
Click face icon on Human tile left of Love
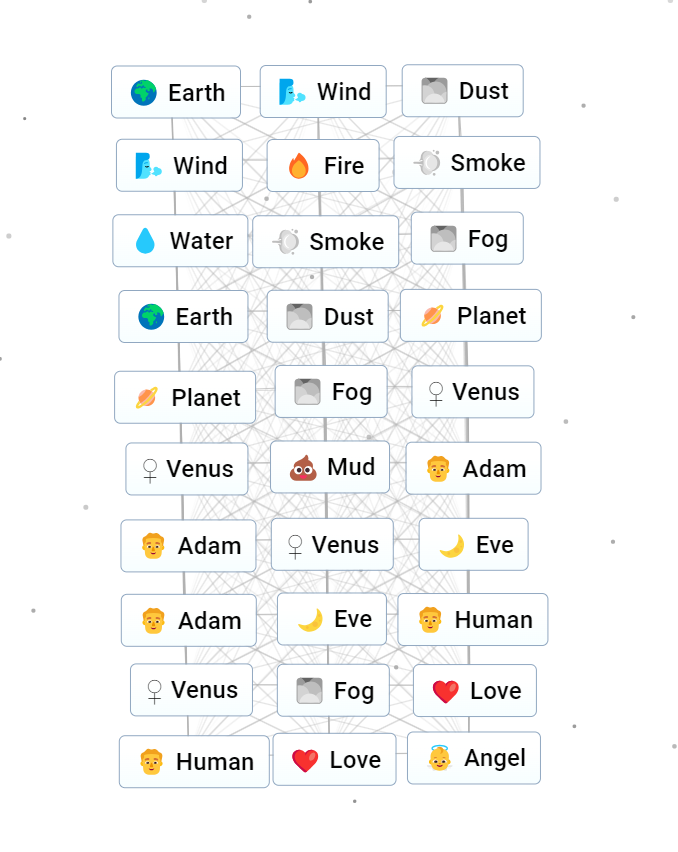click(152, 762)
